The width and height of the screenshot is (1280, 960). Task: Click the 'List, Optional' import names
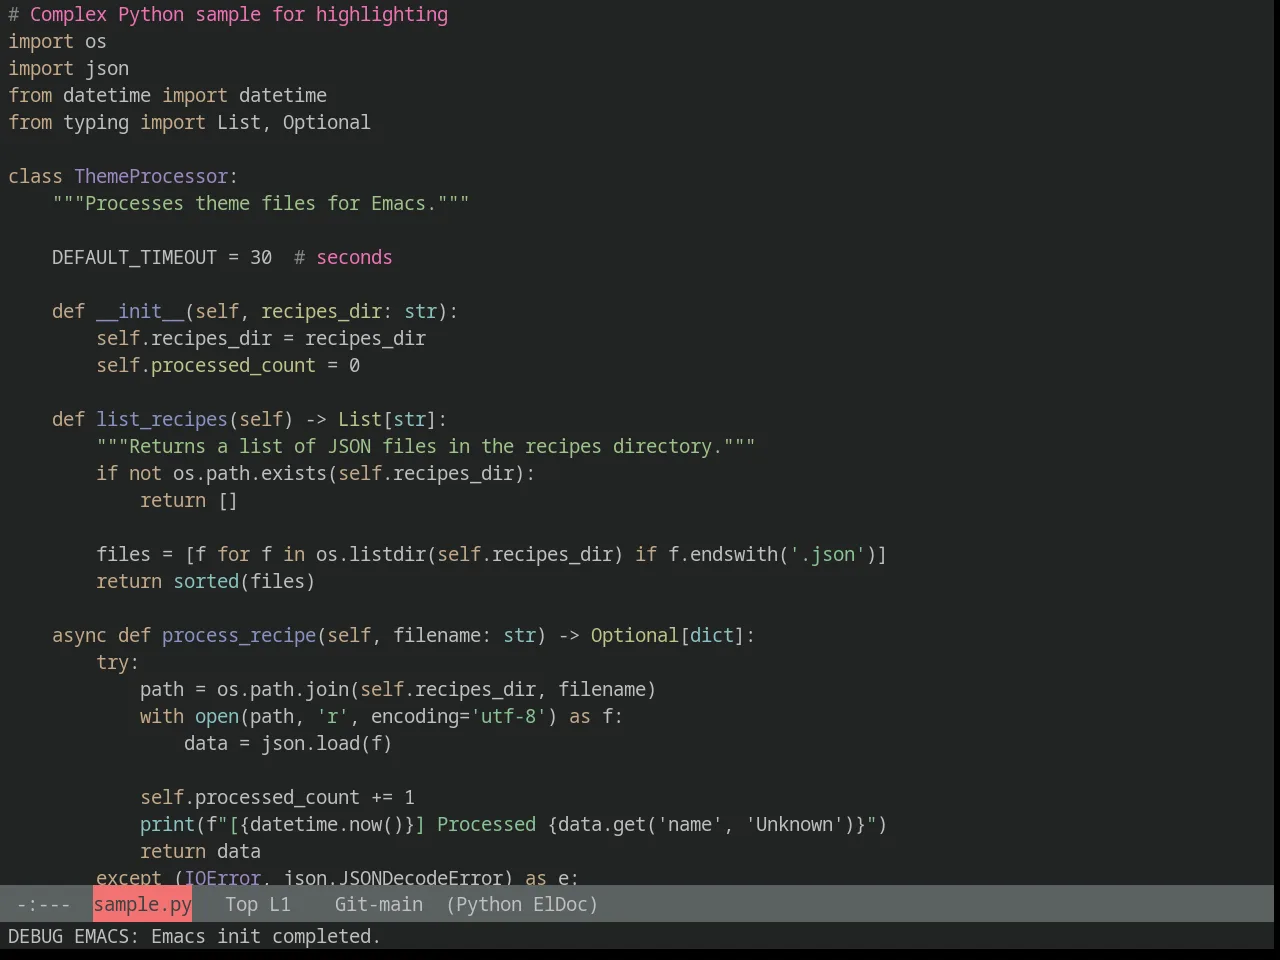click(293, 122)
